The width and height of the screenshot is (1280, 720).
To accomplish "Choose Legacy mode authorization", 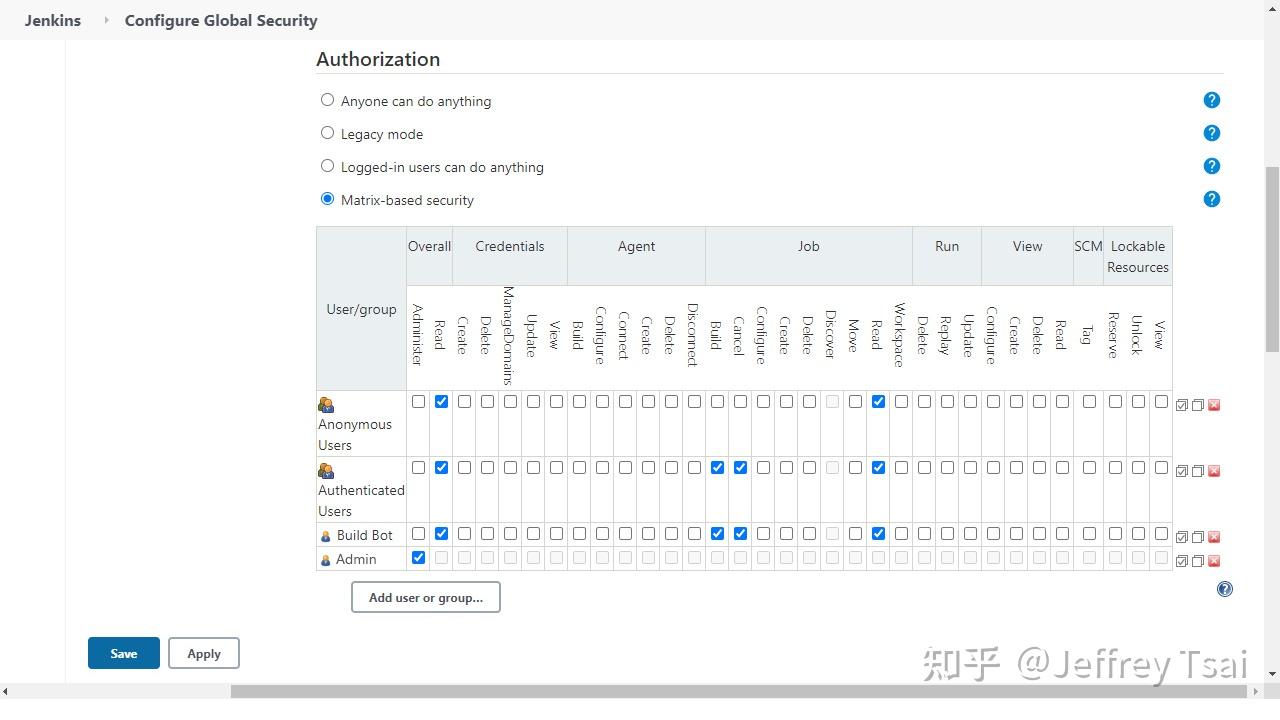I will tap(327, 132).
